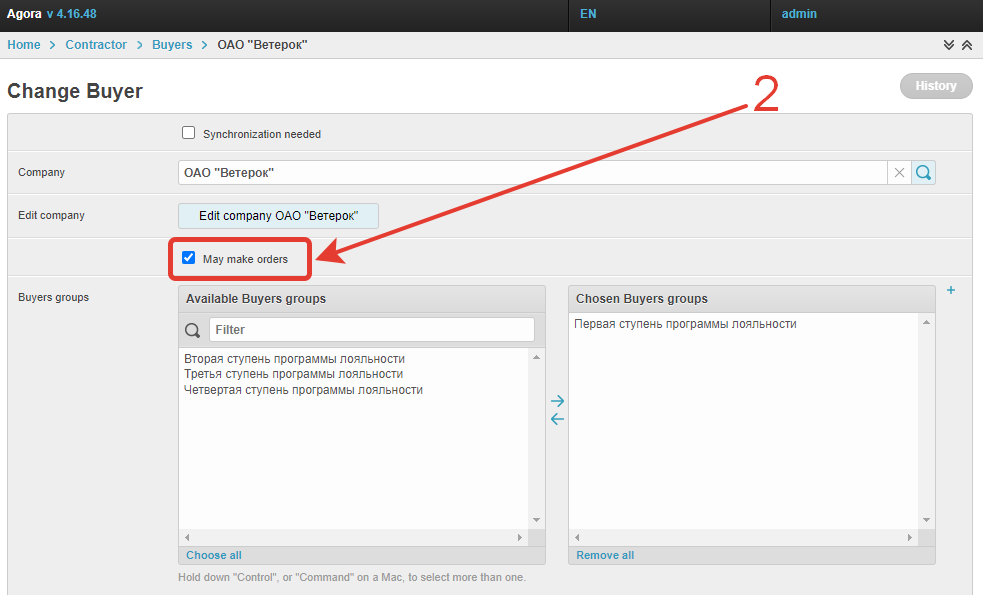Uncheck the May make orders checkbox

[188, 258]
